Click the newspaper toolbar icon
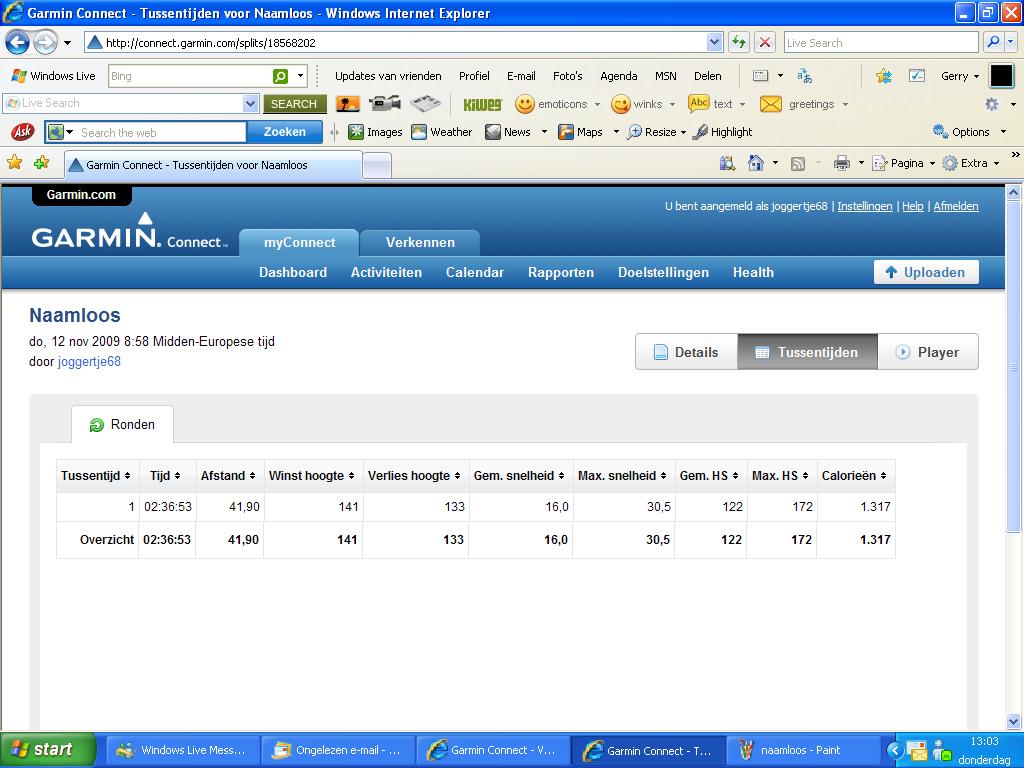1024x768 pixels. pyautogui.click(x=425, y=103)
